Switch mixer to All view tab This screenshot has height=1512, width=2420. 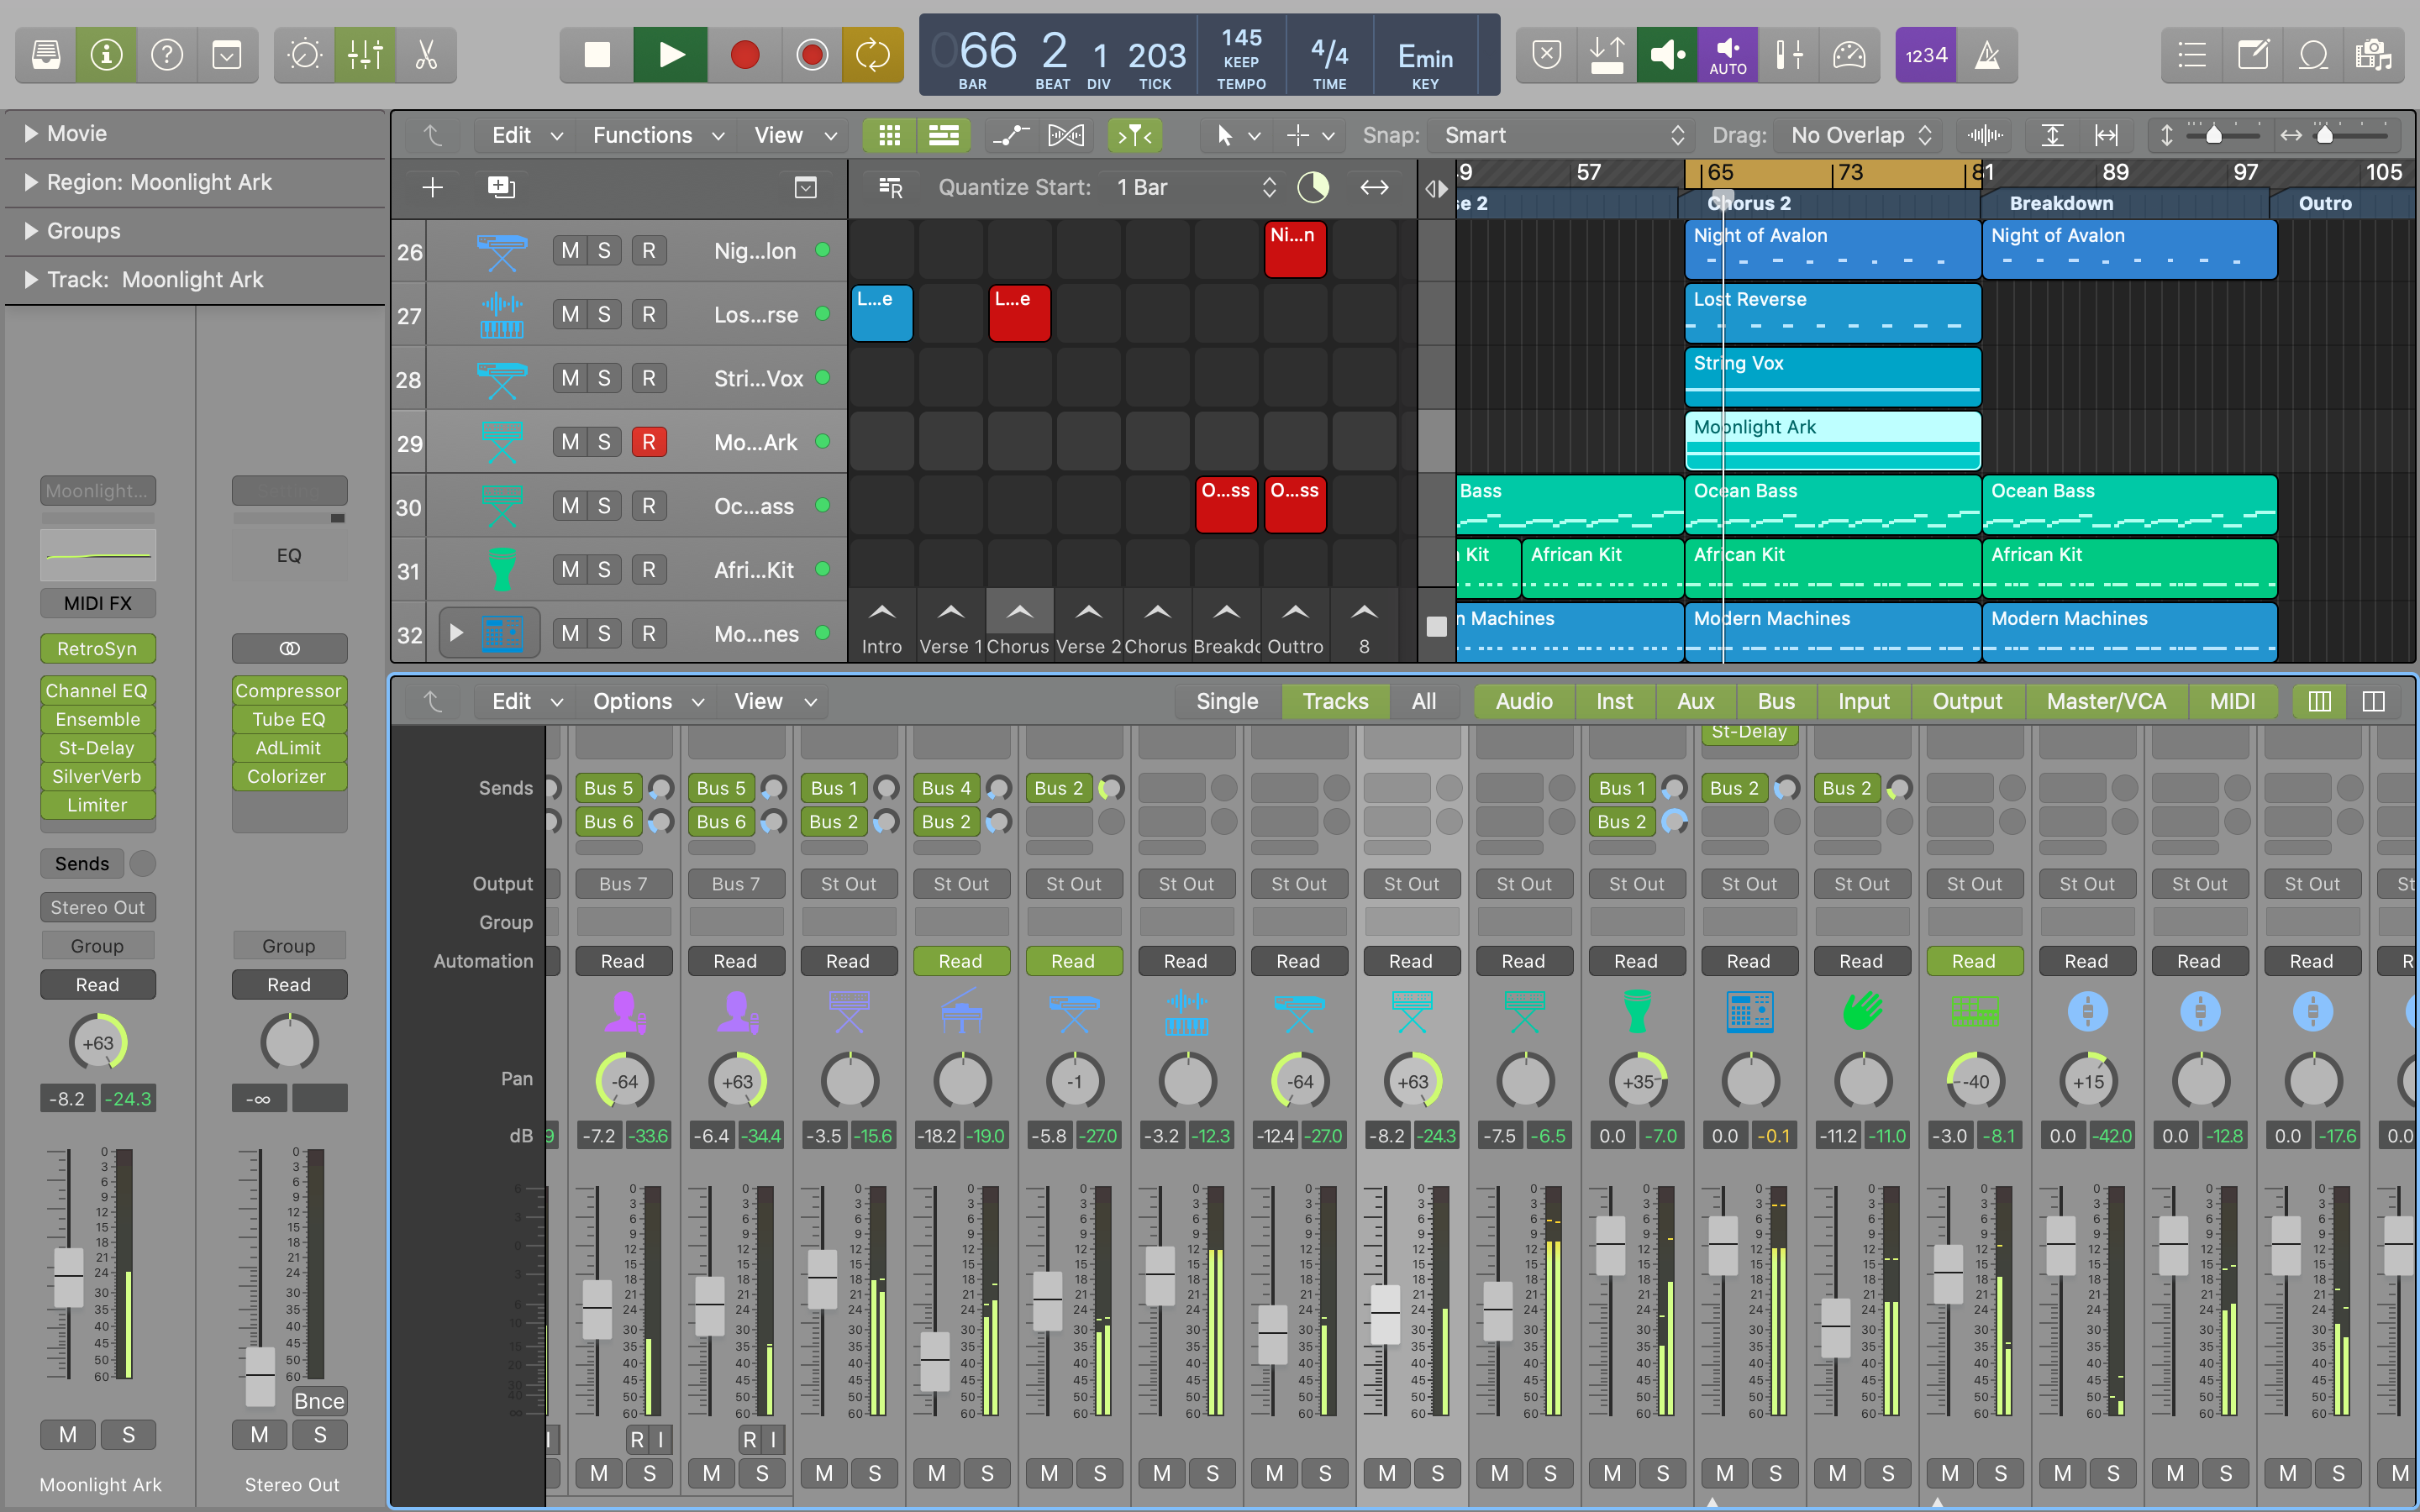pos(1423,701)
